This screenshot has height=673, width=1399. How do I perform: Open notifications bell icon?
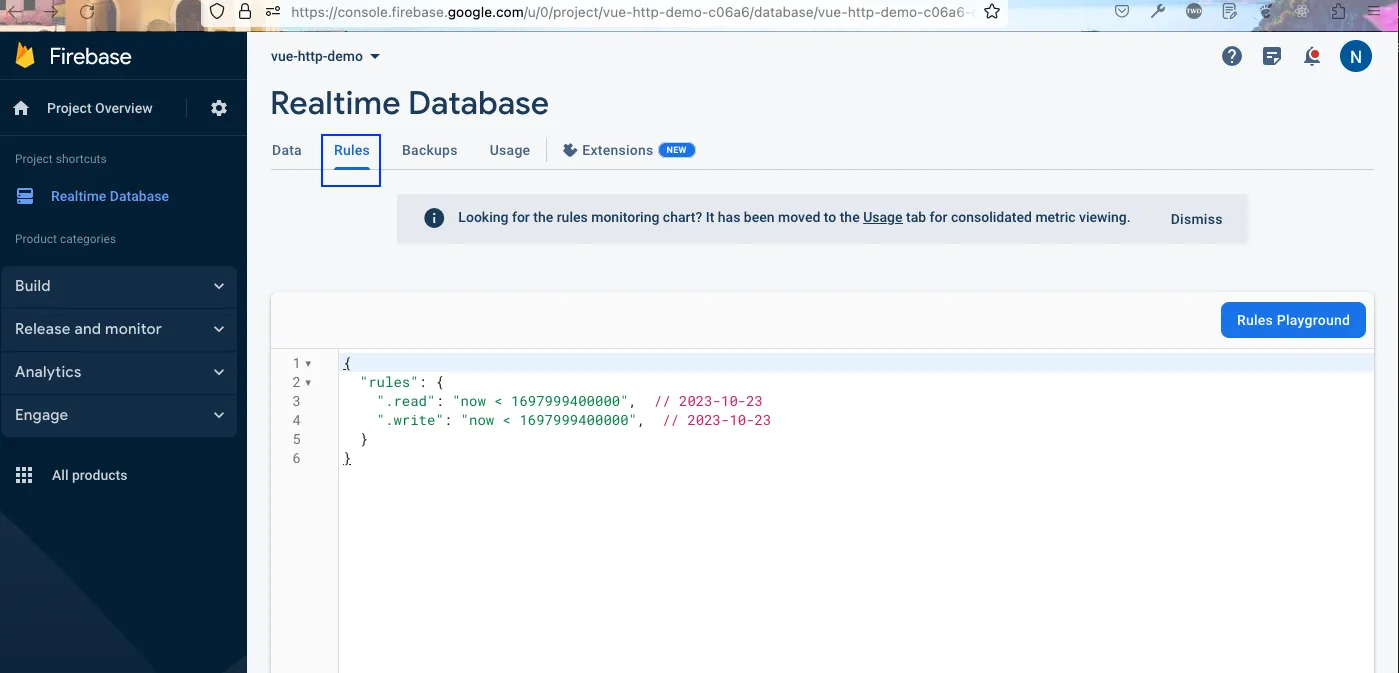[1312, 56]
